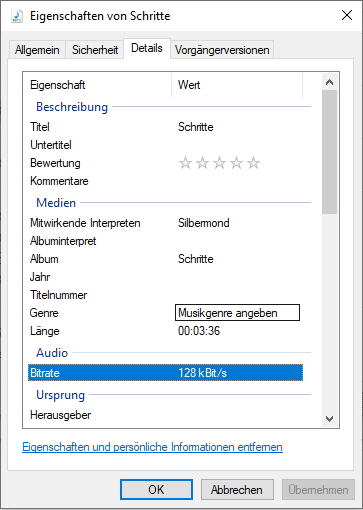Select the Herausgeber property row
363x510 pixels.
166,415
